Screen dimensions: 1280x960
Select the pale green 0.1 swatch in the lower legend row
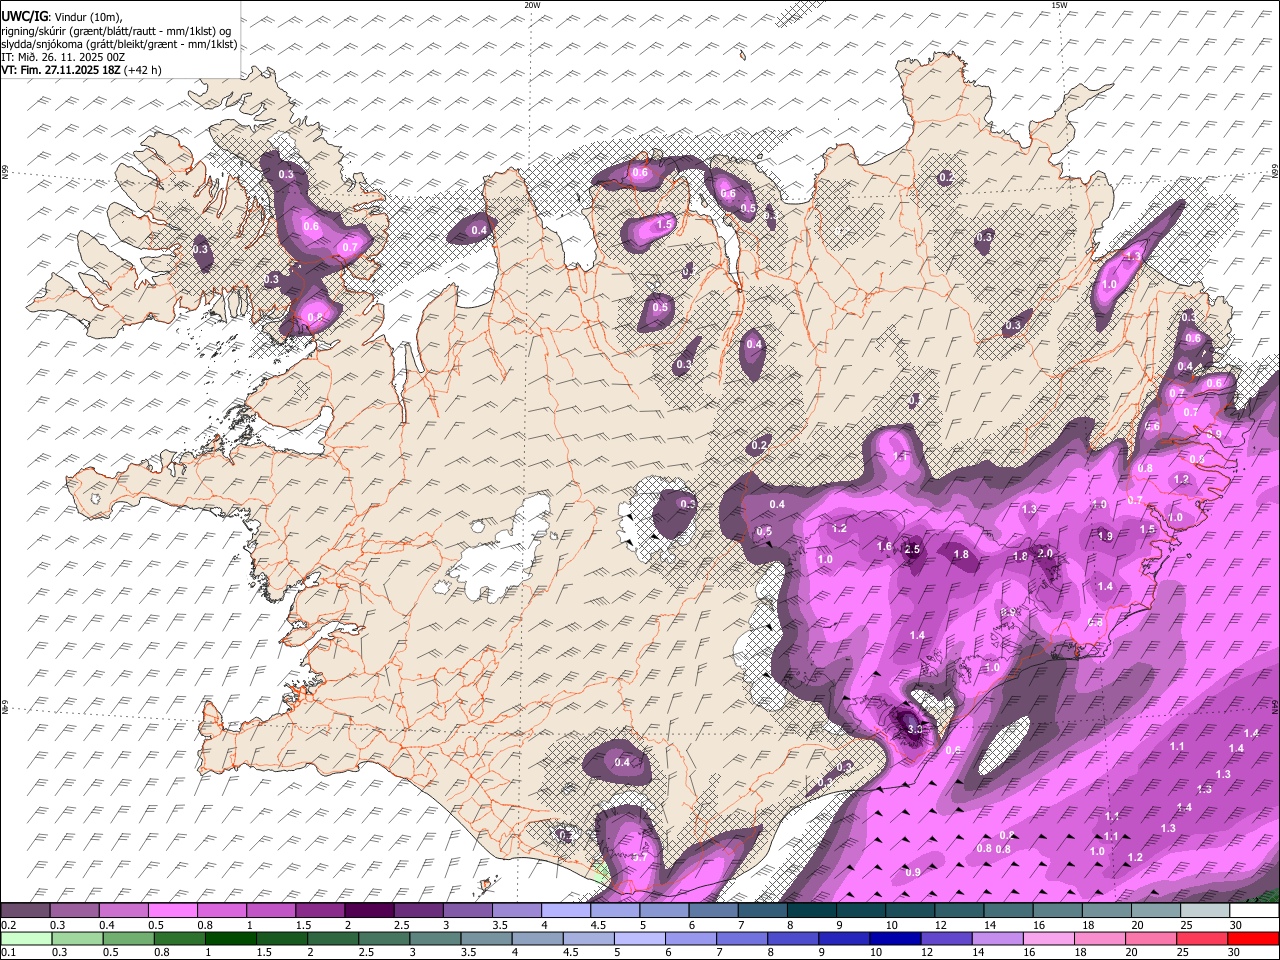click(x=25, y=938)
